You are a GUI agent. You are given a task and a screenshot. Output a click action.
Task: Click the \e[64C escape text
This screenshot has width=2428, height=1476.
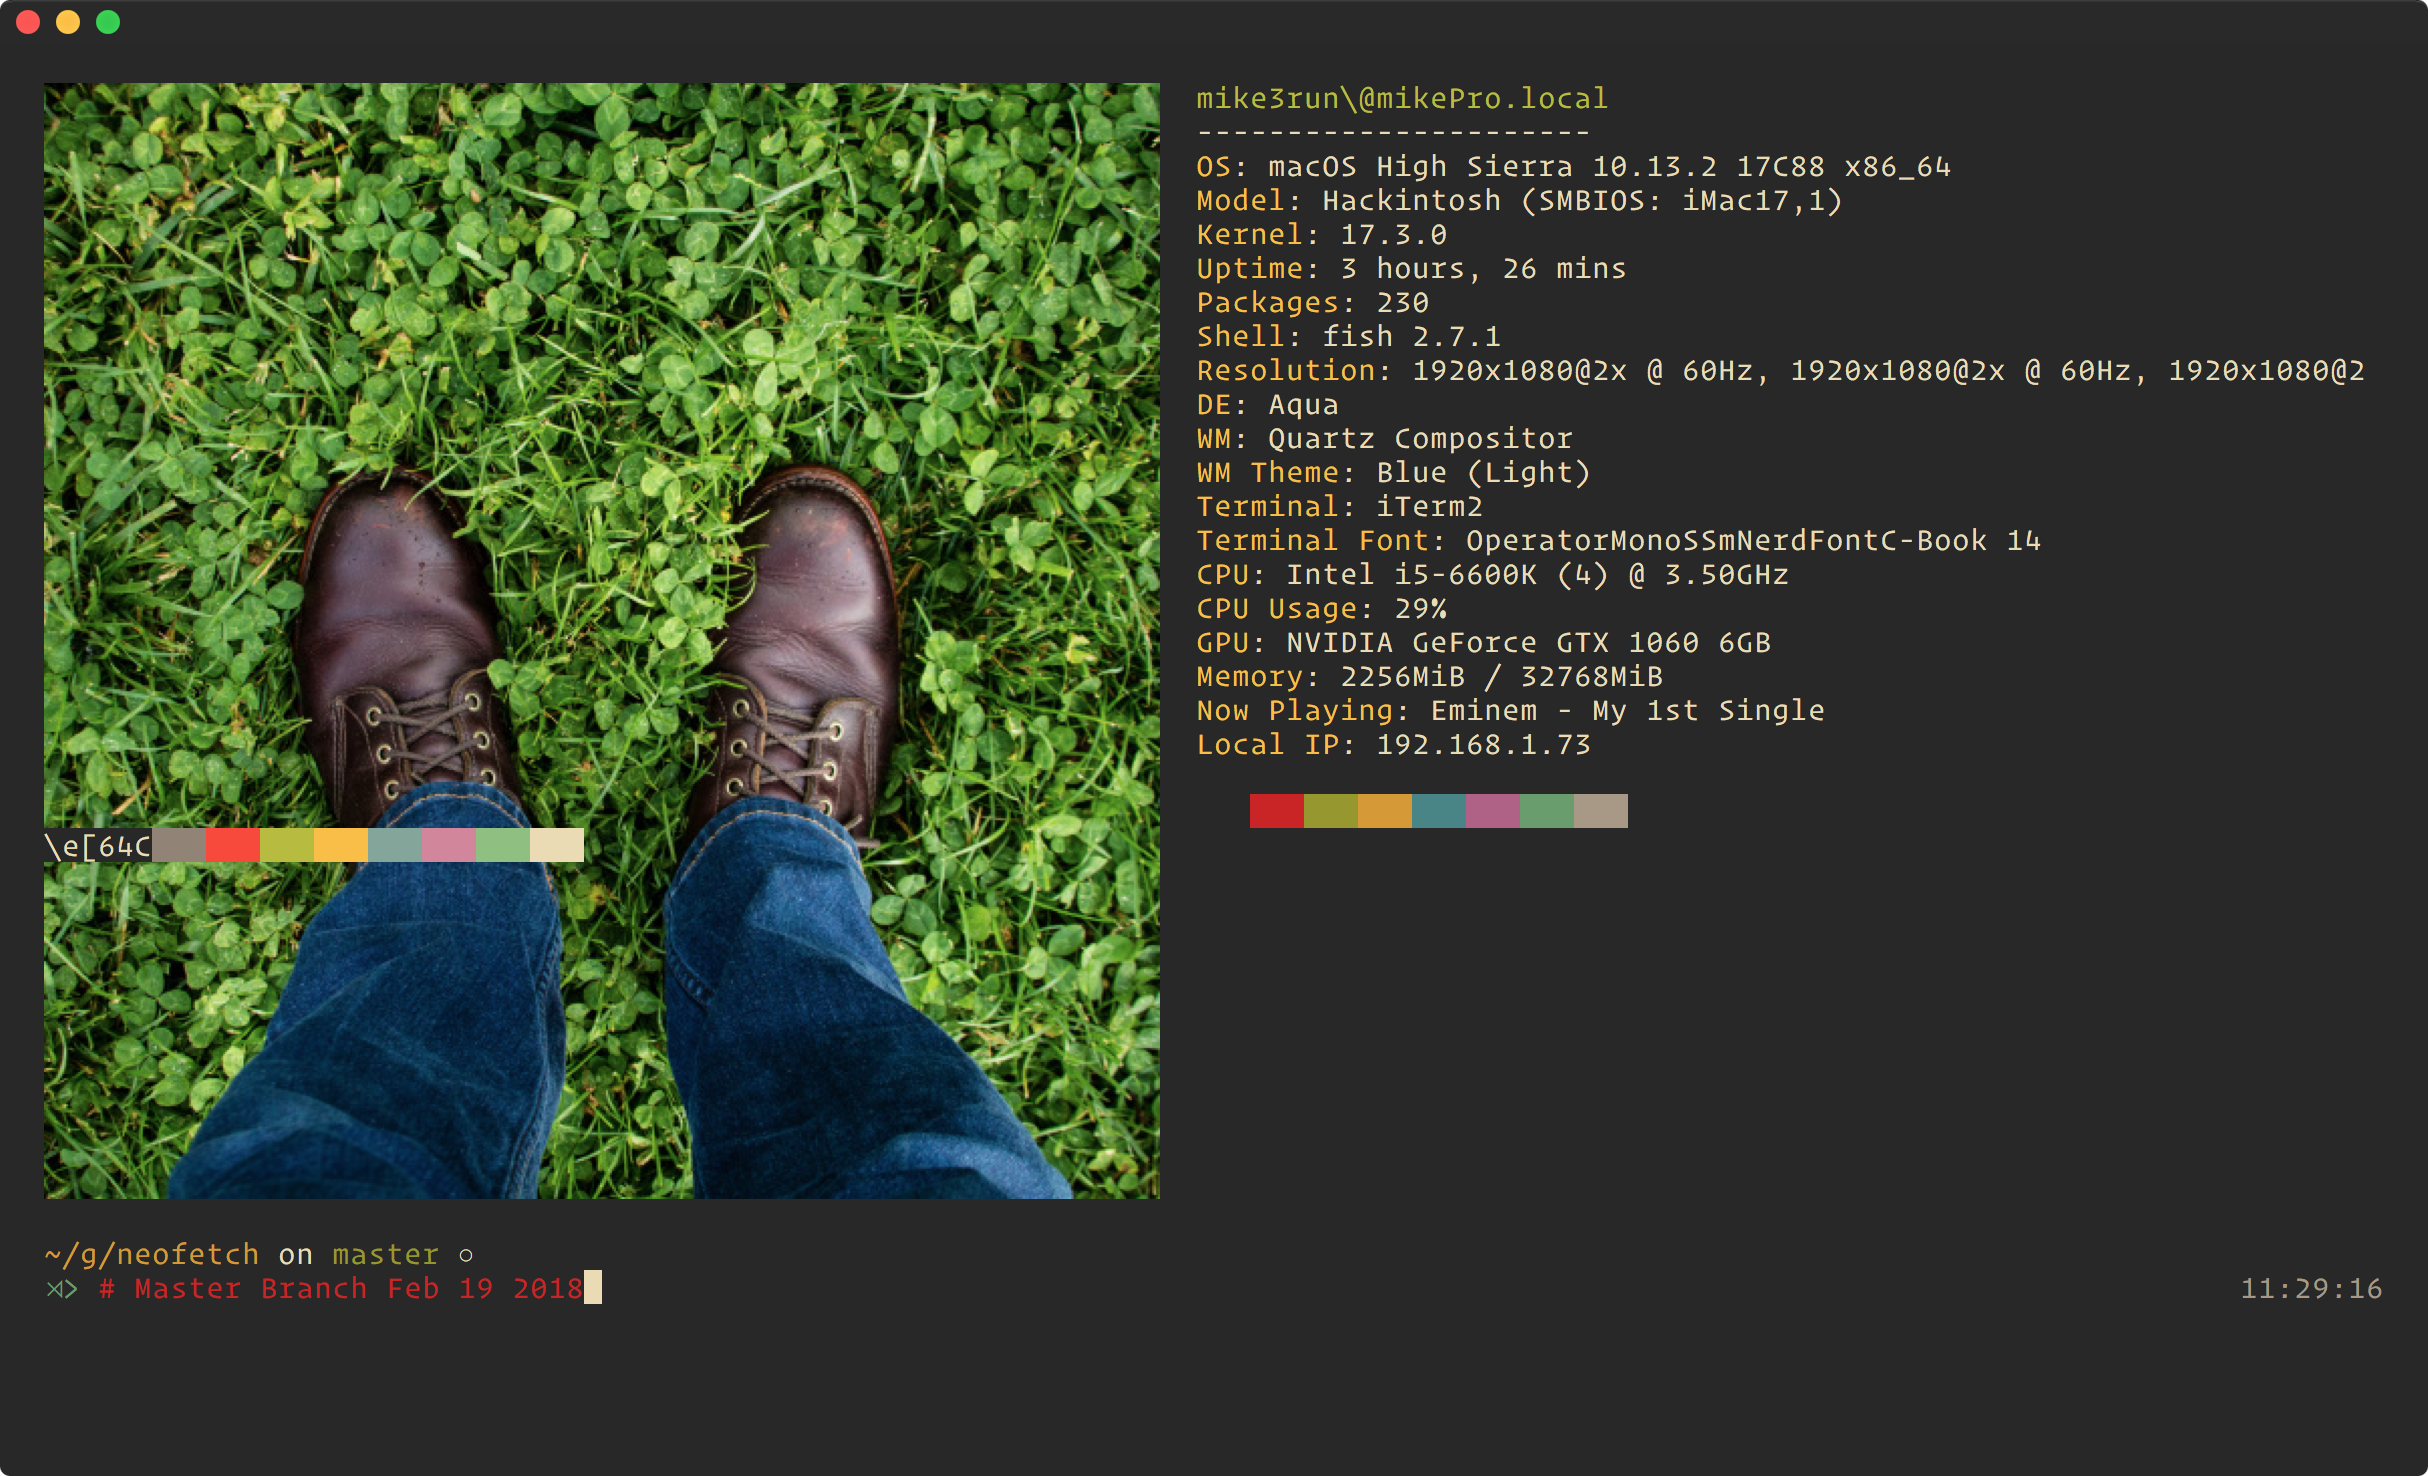point(98,846)
